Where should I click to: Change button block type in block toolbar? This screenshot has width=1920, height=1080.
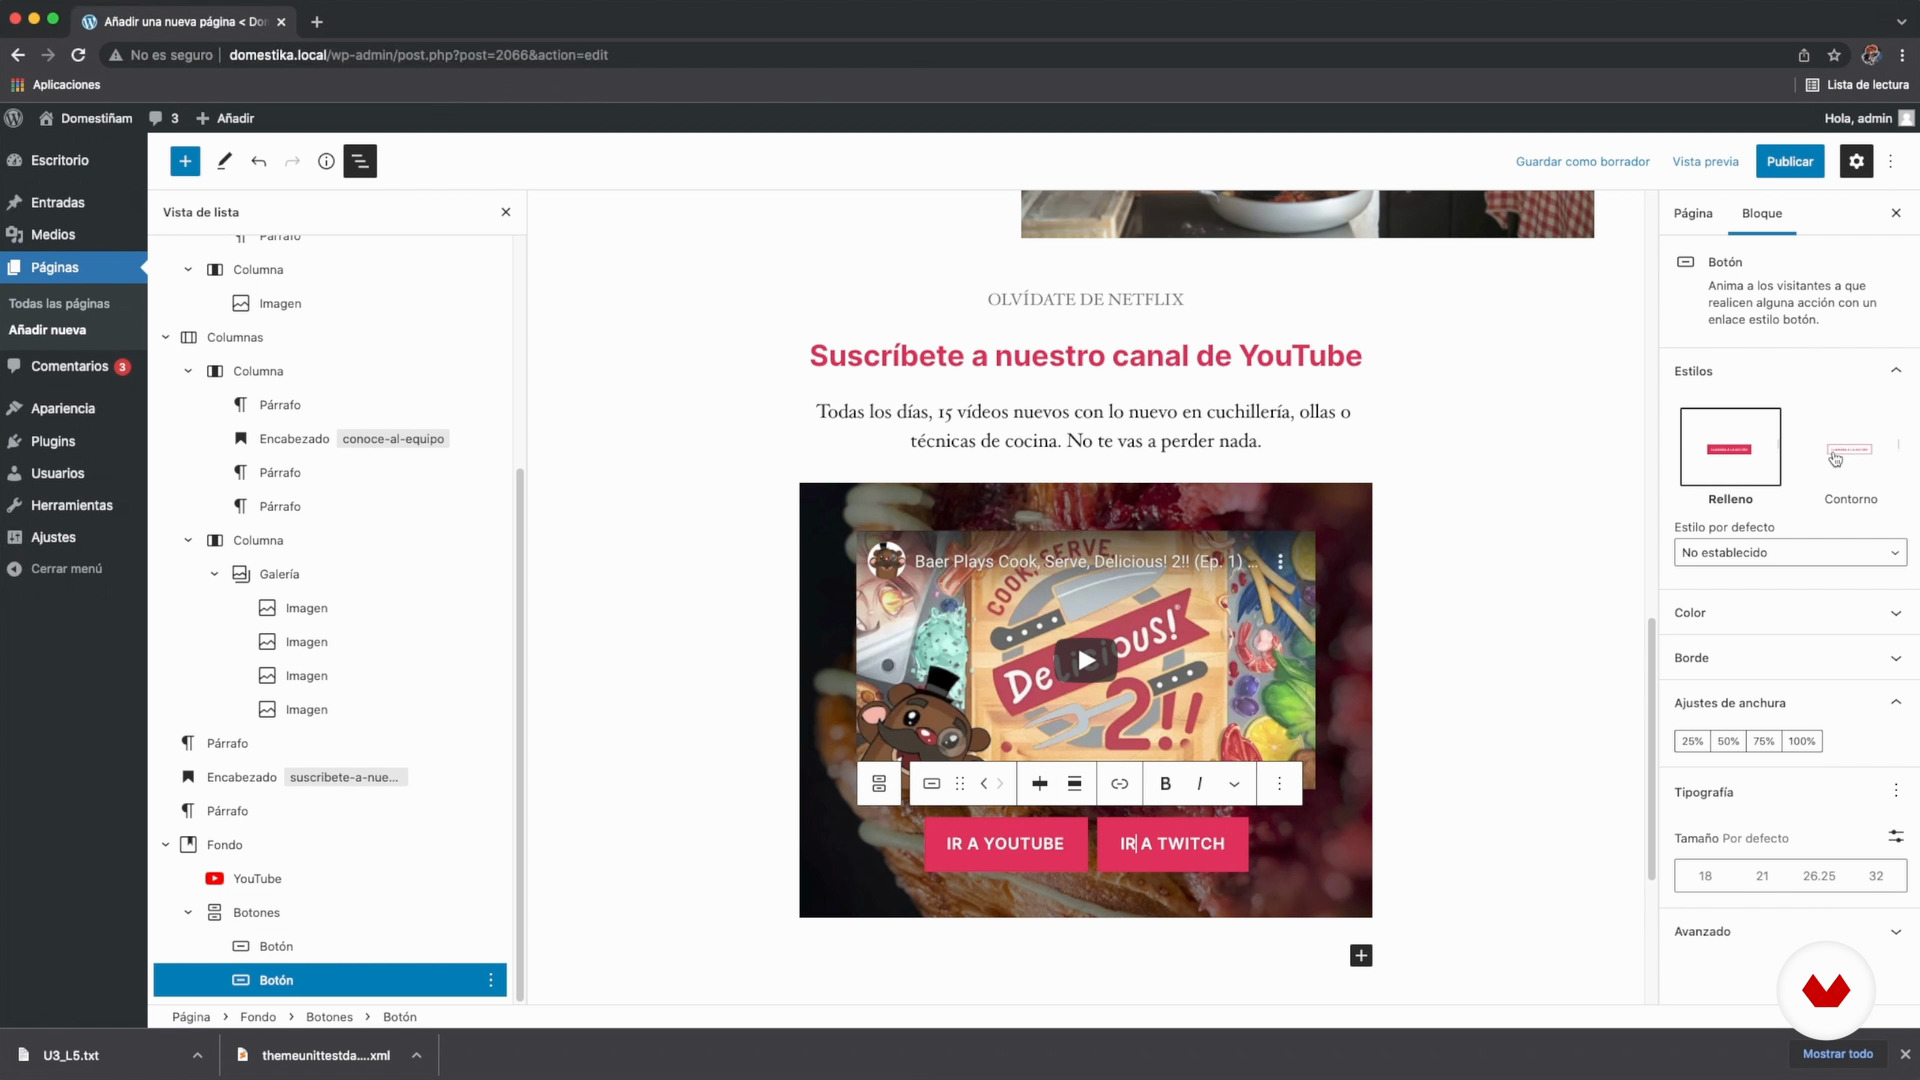[x=931, y=784]
